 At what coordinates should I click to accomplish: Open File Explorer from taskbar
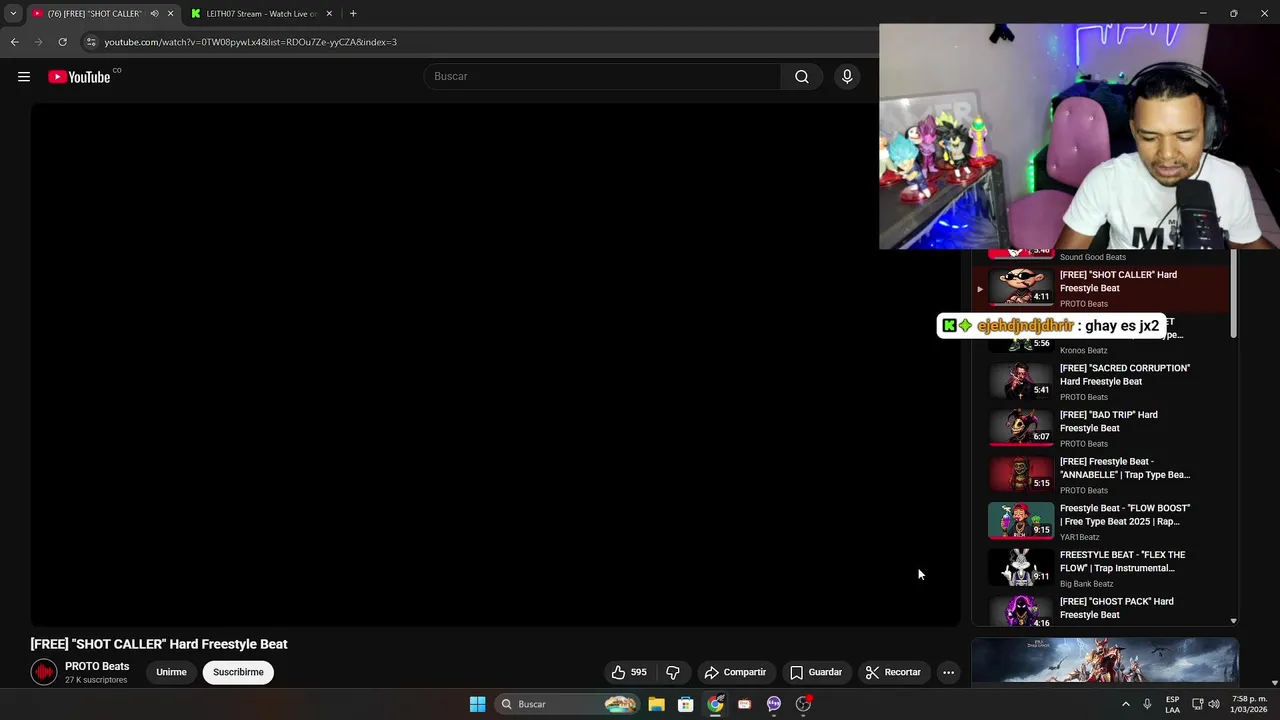(656, 704)
